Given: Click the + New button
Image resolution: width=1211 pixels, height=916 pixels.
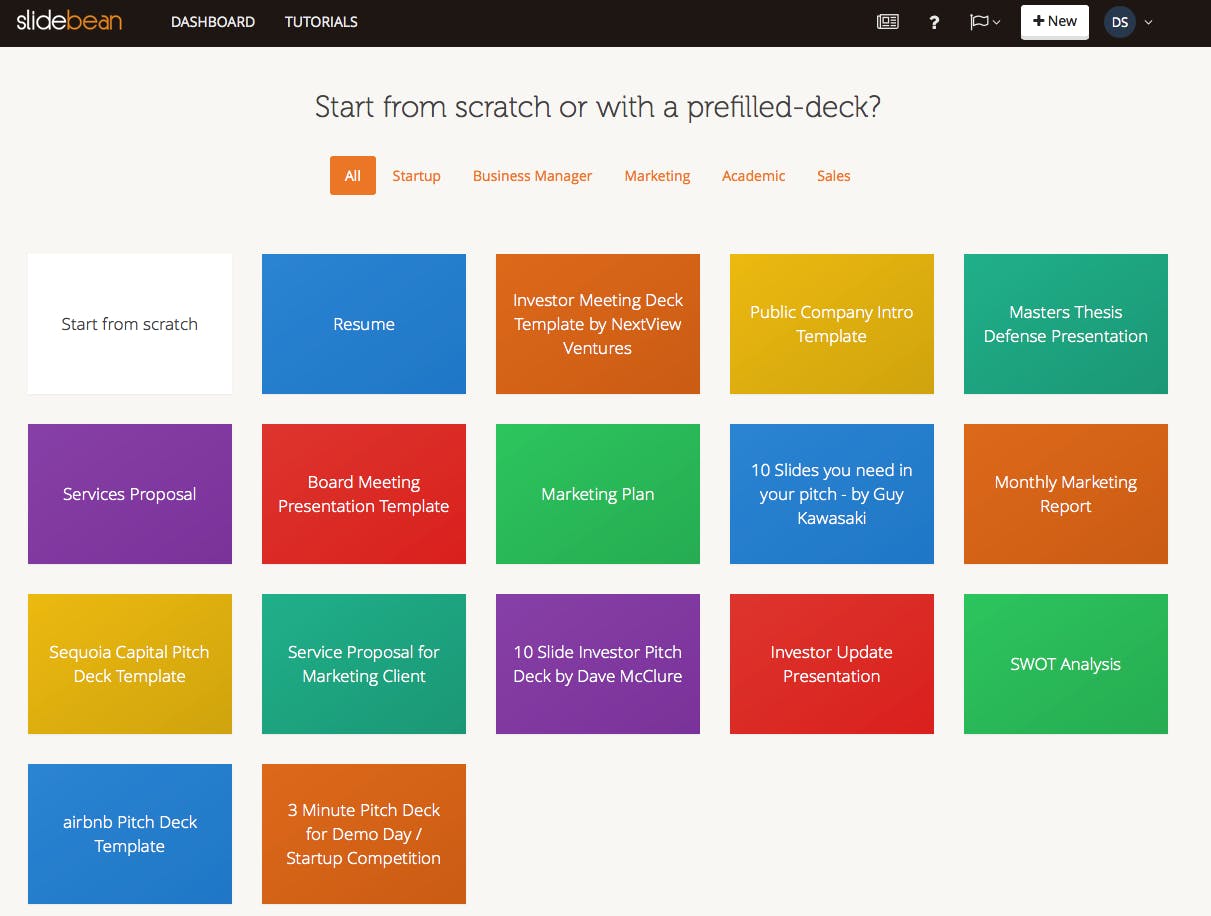Looking at the screenshot, I should (1054, 21).
